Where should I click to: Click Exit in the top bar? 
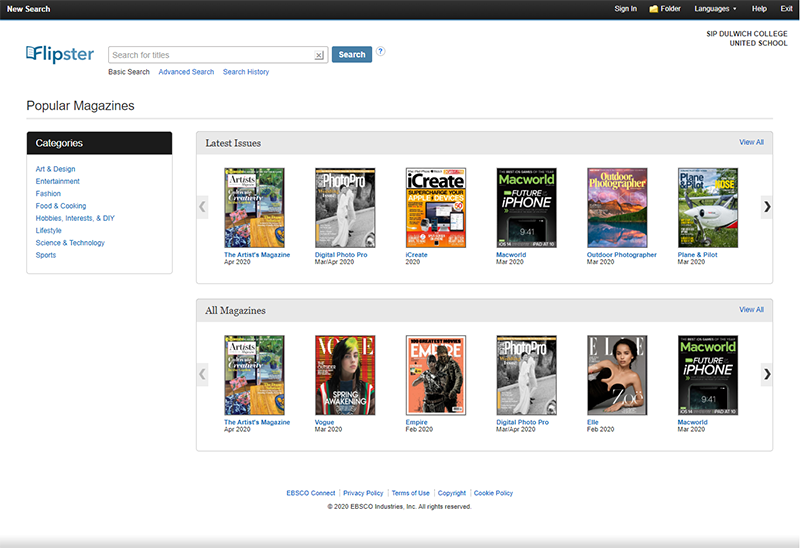point(786,9)
